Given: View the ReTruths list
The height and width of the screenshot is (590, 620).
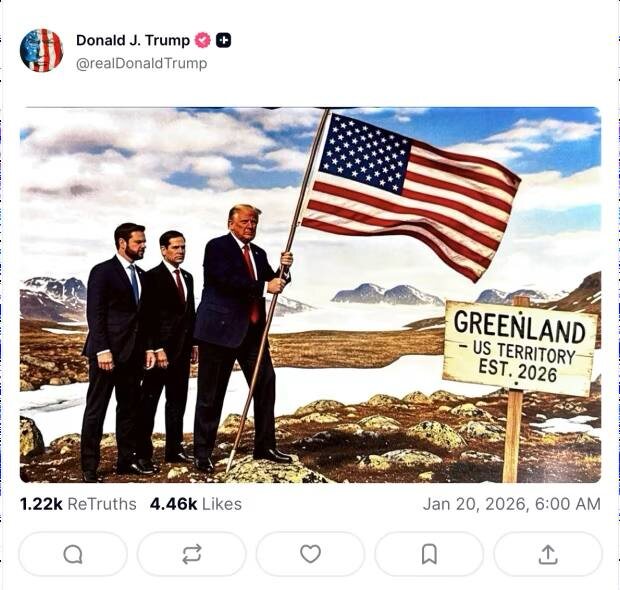Looking at the screenshot, I should coord(102,504).
